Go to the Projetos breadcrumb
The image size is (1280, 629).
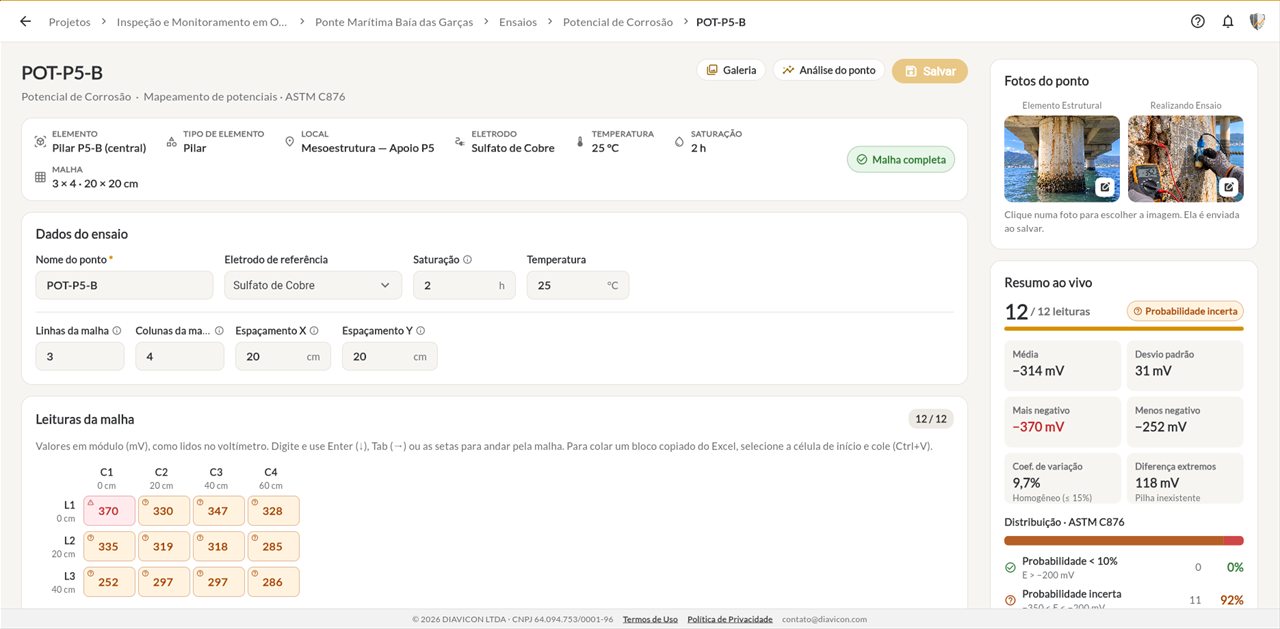pyautogui.click(x=70, y=22)
